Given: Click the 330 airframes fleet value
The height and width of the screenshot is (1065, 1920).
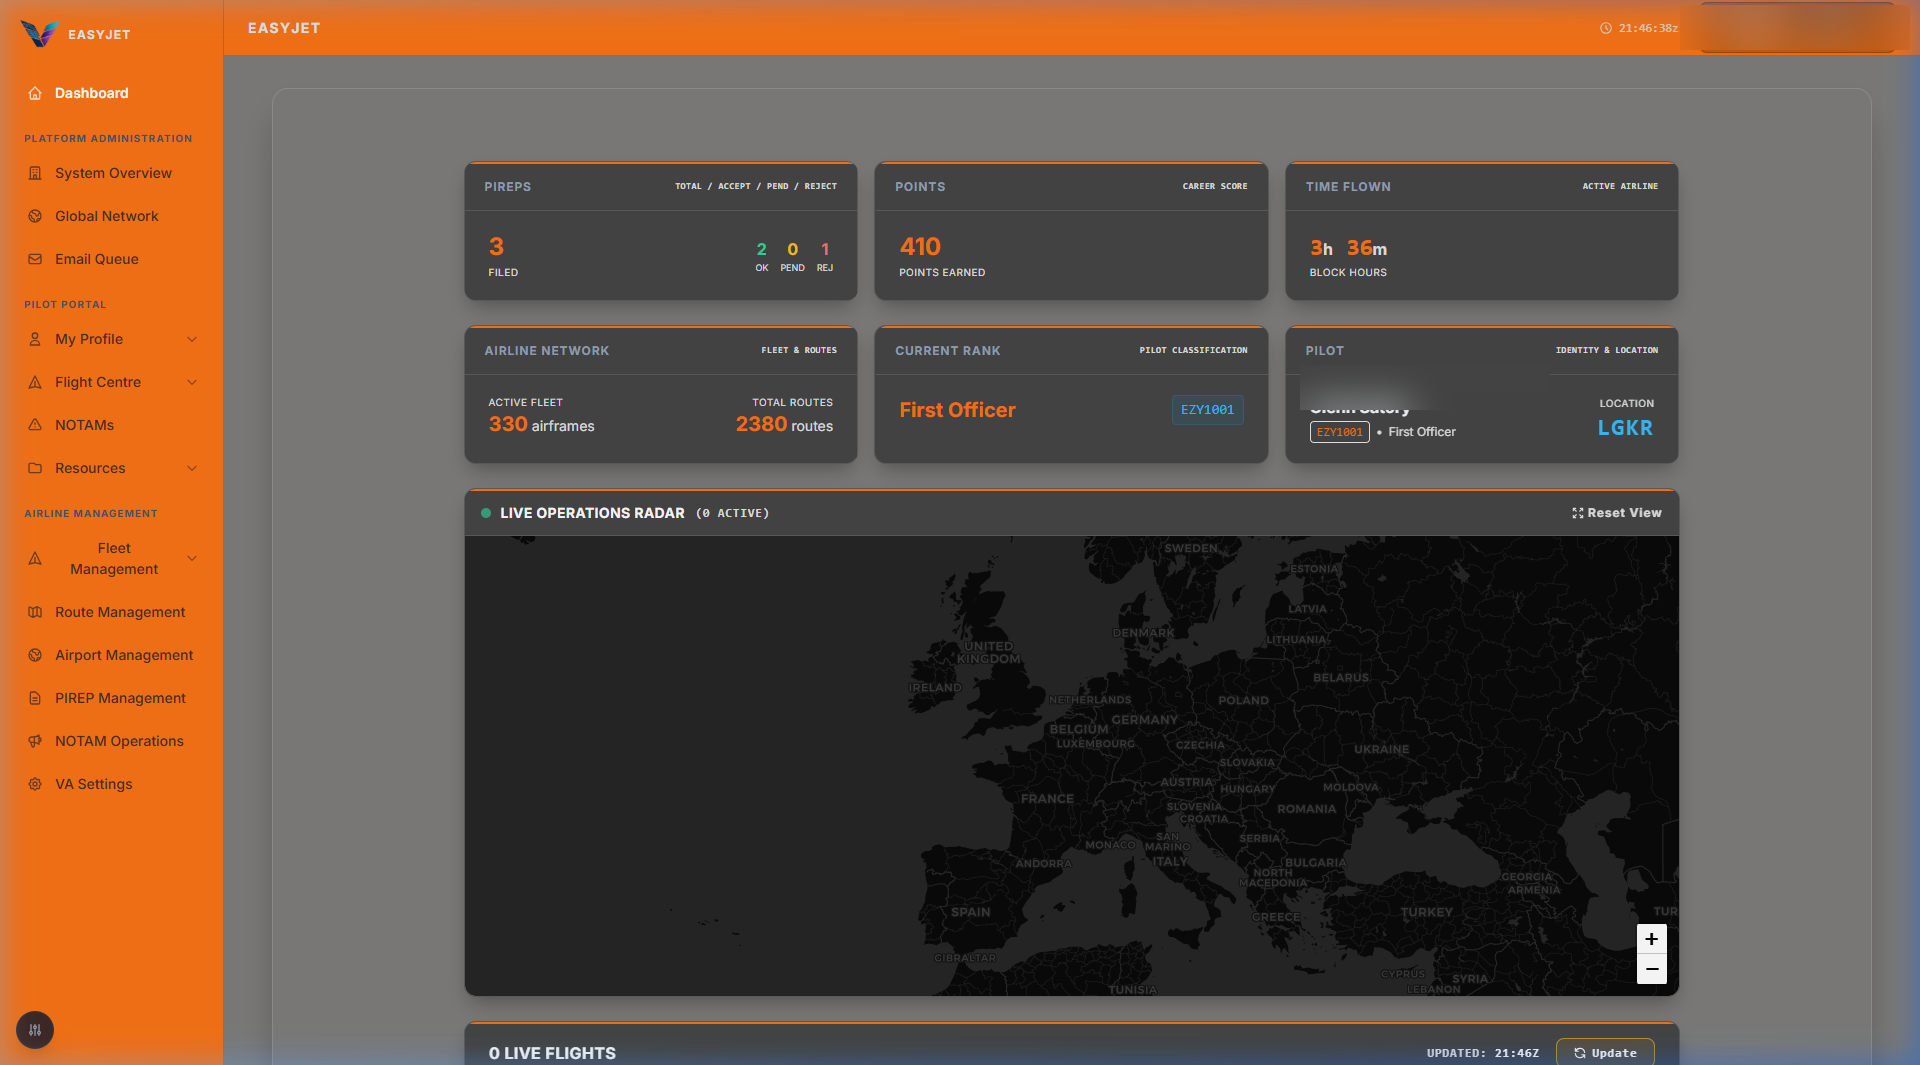Looking at the screenshot, I should pyautogui.click(x=541, y=424).
